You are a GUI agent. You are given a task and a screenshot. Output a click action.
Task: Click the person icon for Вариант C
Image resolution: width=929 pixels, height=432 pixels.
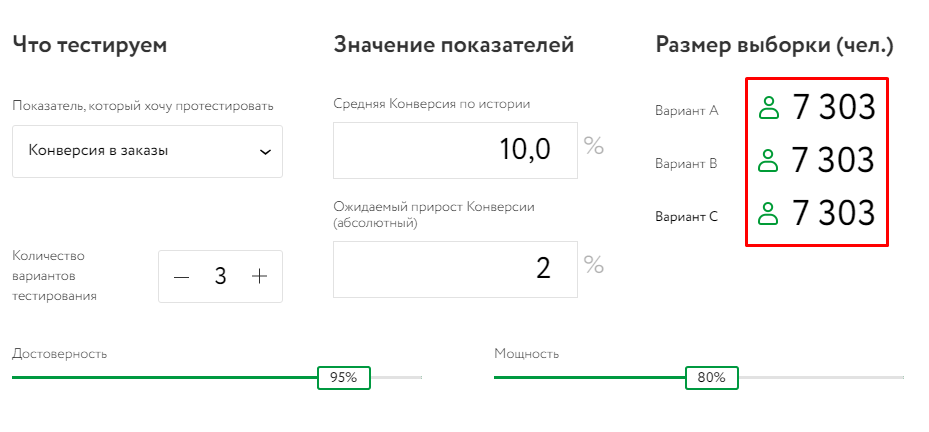(768, 213)
